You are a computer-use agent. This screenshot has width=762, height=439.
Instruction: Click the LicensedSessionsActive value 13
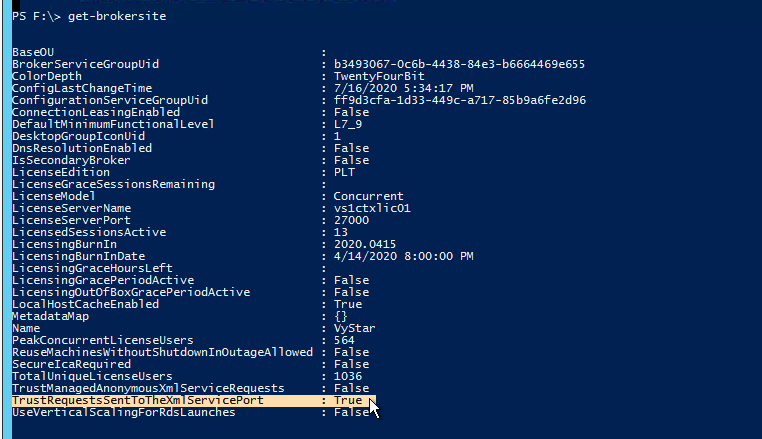[x=341, y=232]
